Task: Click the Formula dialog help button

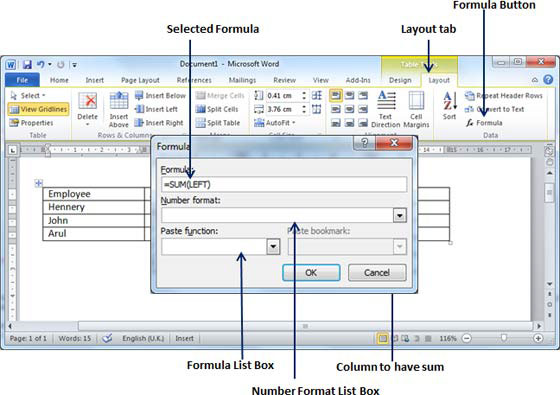Action: 364,143
